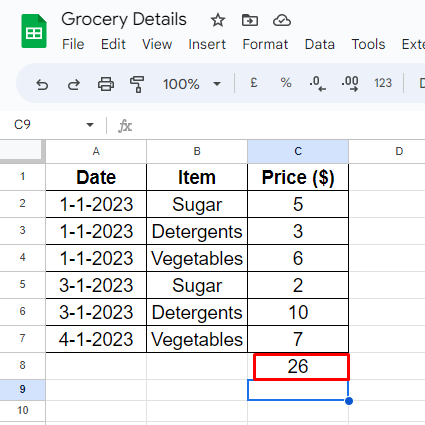Star the Grocery Details document

point(218,20)
